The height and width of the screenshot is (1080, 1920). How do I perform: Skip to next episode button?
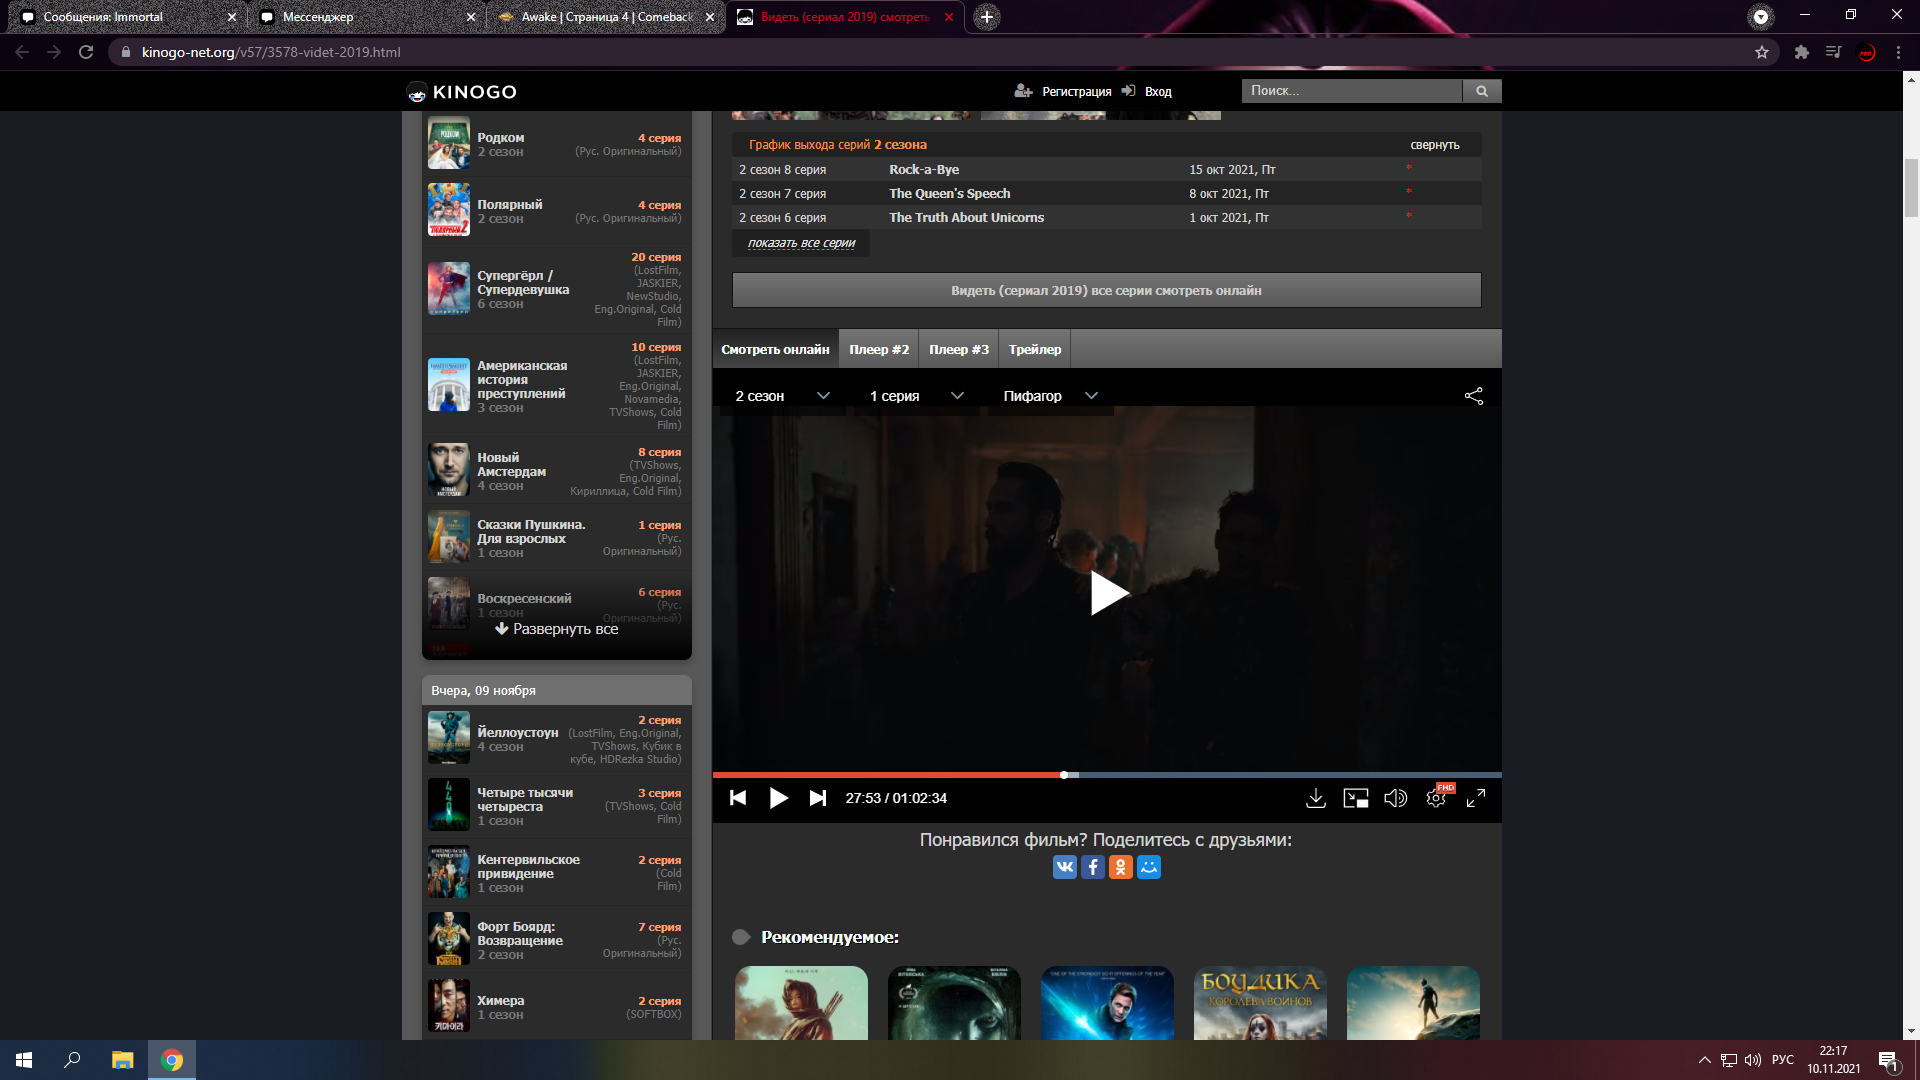point(817,798)
